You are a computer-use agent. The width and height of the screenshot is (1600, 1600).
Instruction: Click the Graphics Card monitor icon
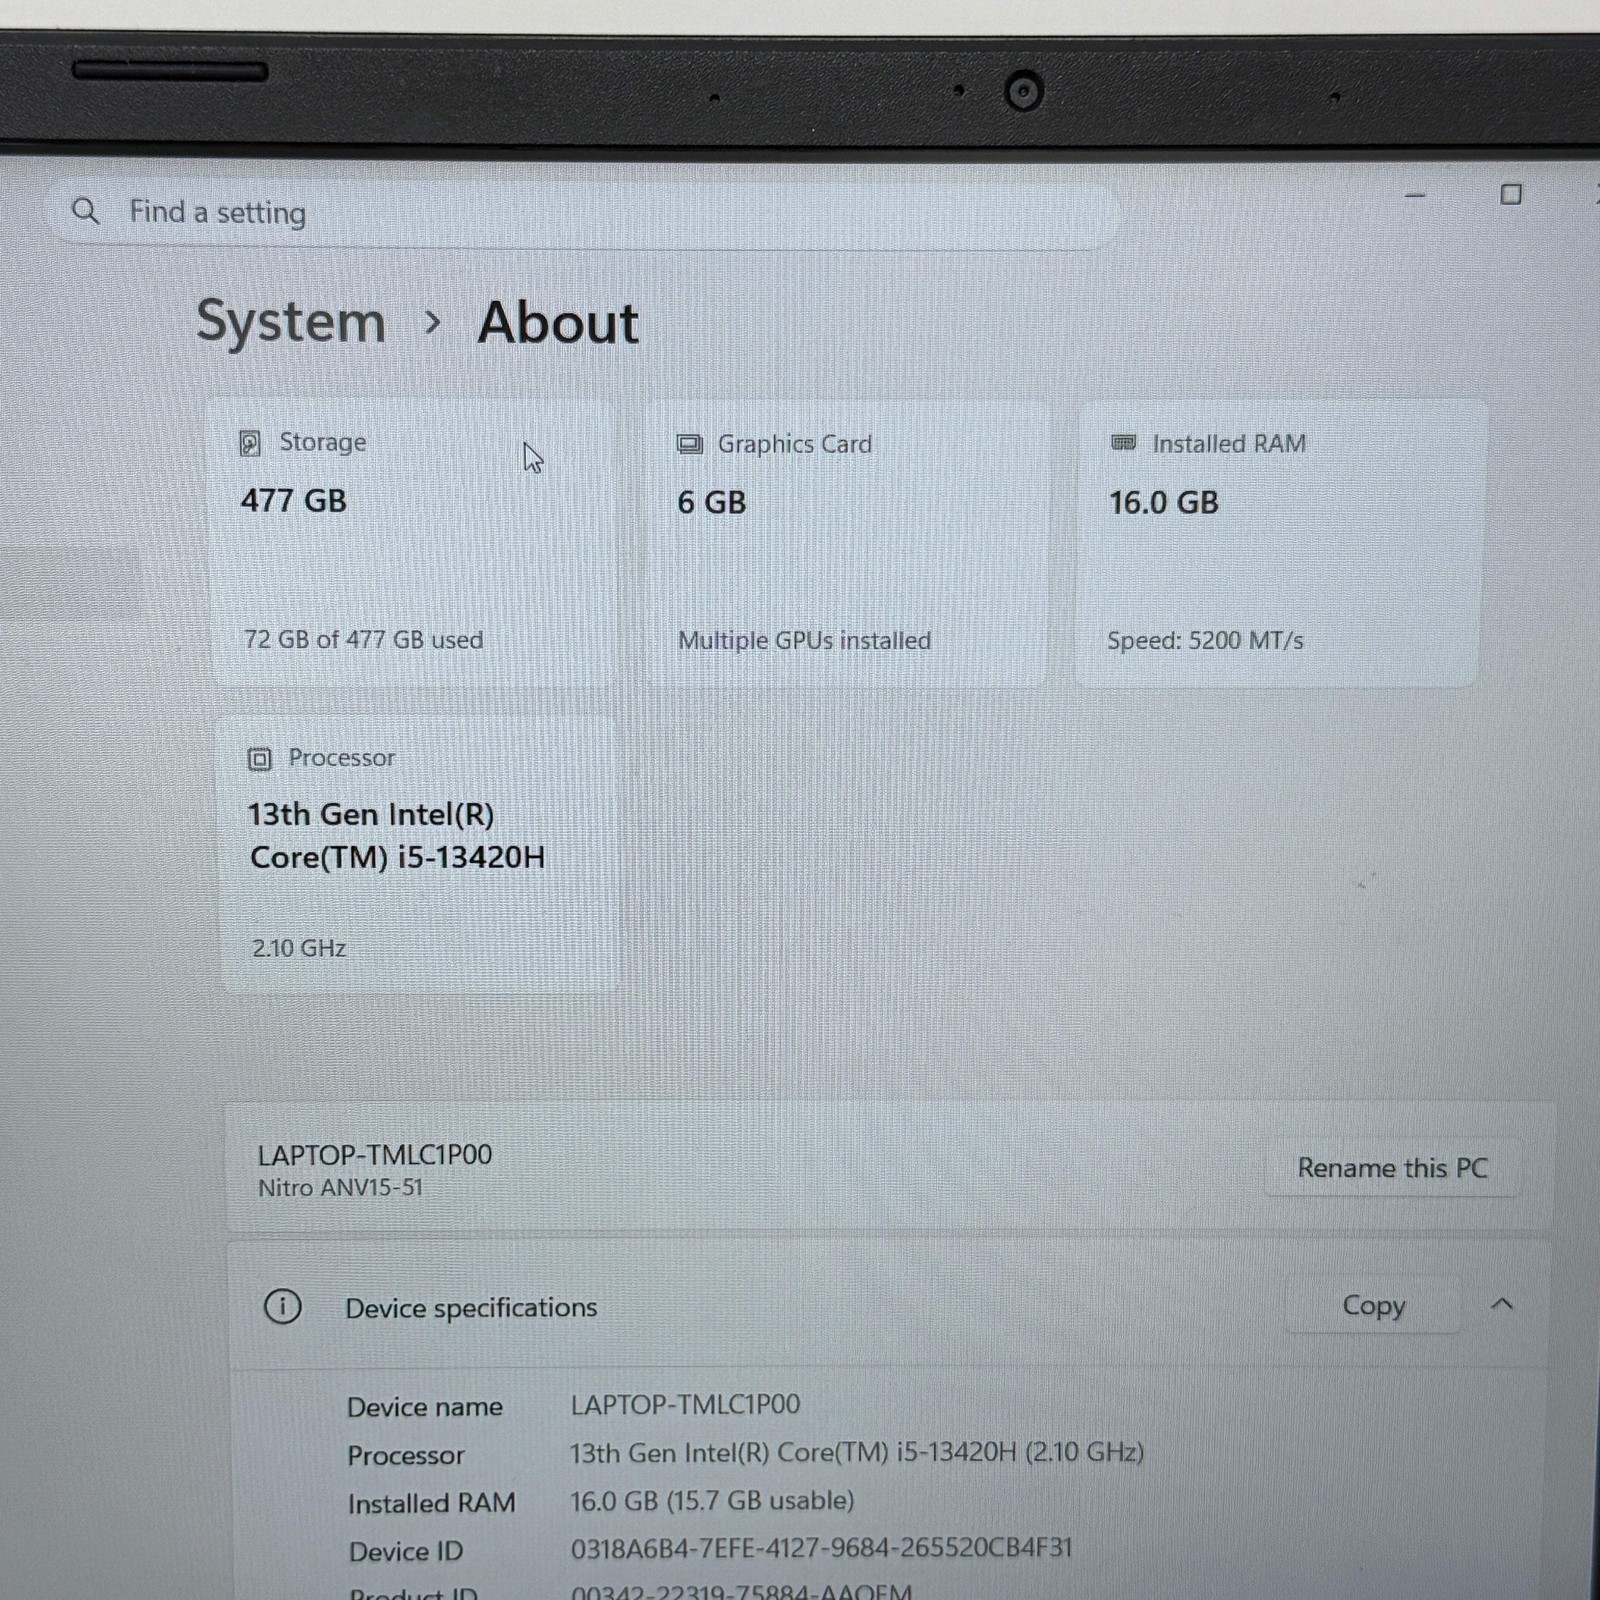click(x=689, y=444)
